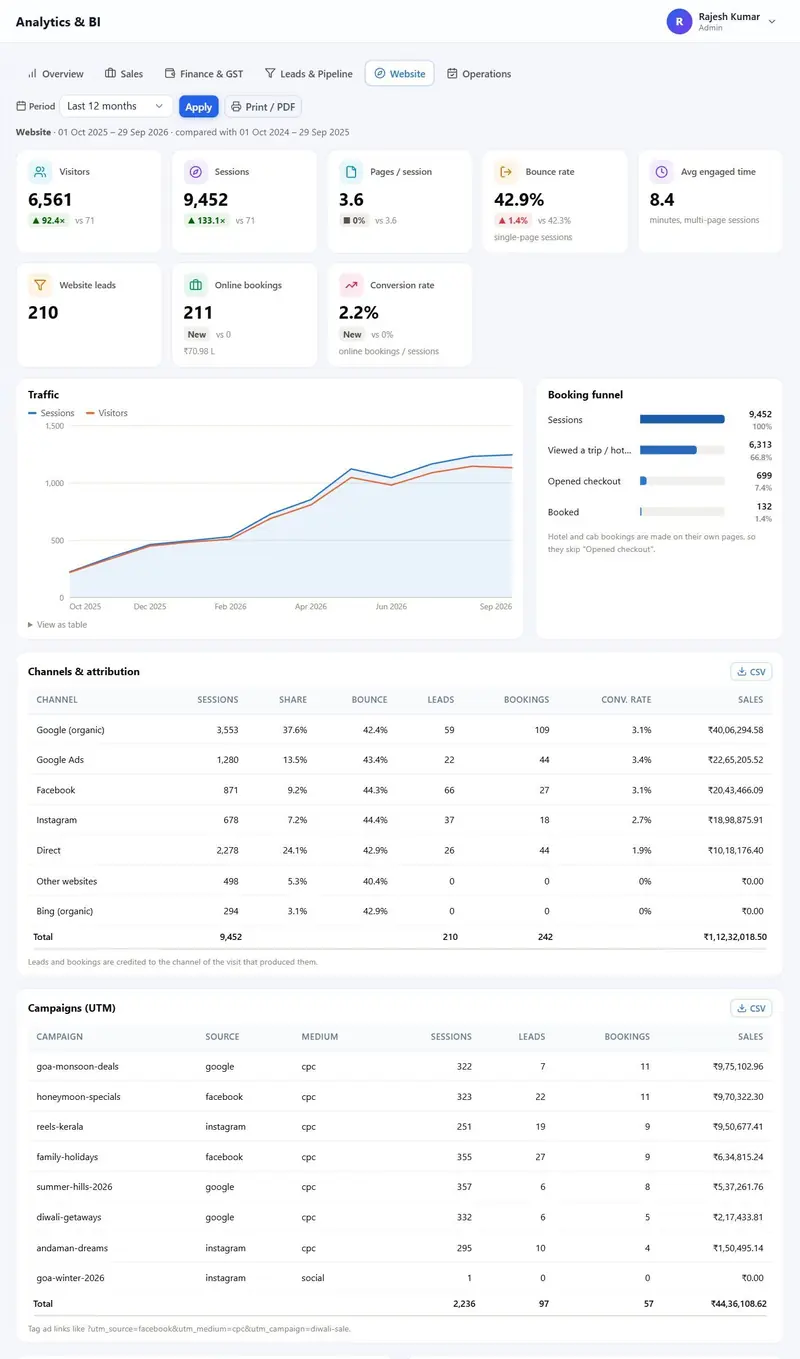The width and height of the screenshot is (800, 1359).
Task: Click the Sessions card compass icon
Action: pyautogui.click(x=195, y=172)
